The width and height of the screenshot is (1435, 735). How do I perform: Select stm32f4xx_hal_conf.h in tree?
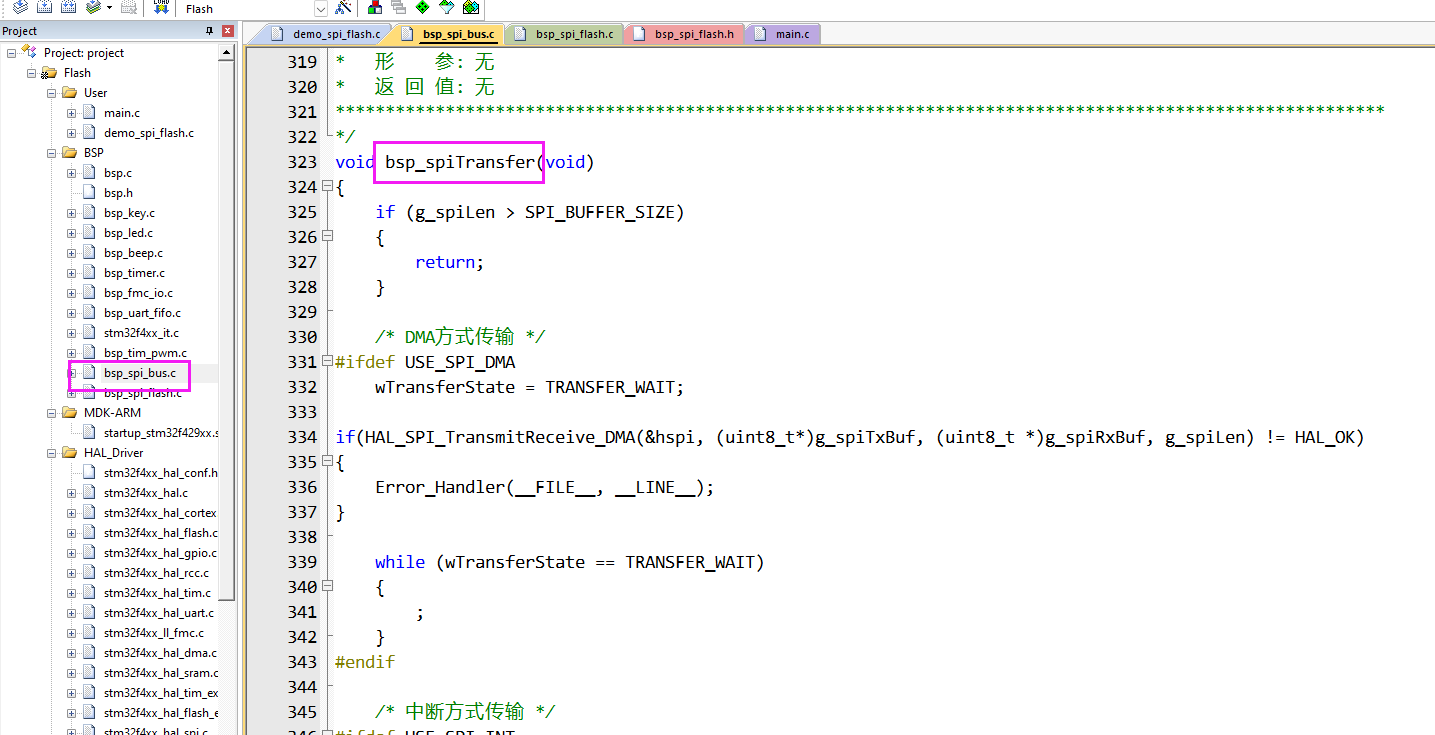(160, 472)
